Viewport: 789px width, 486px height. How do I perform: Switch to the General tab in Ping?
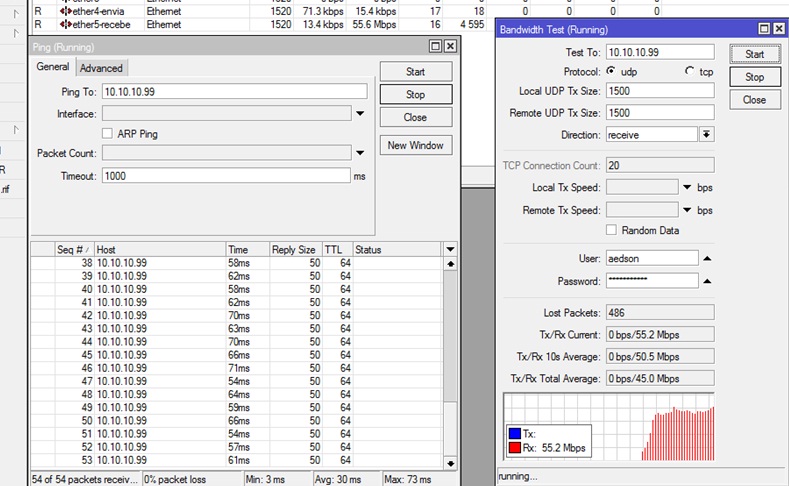(x=53, y=67)
